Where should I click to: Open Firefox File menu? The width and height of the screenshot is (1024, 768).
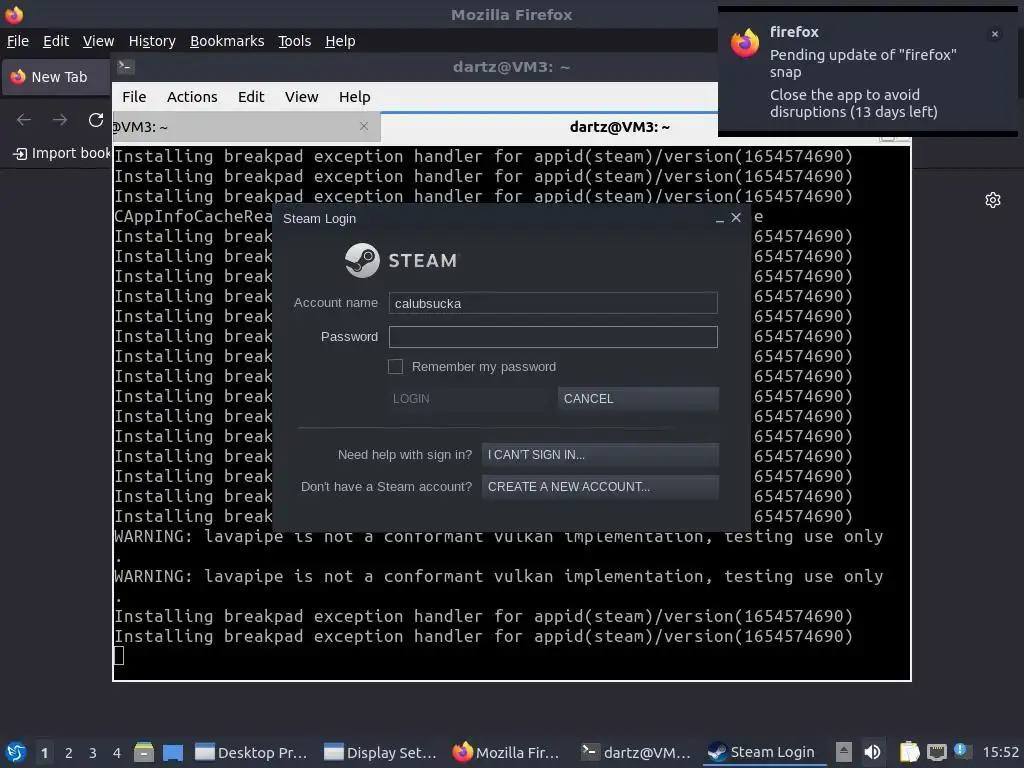[18, 41]
